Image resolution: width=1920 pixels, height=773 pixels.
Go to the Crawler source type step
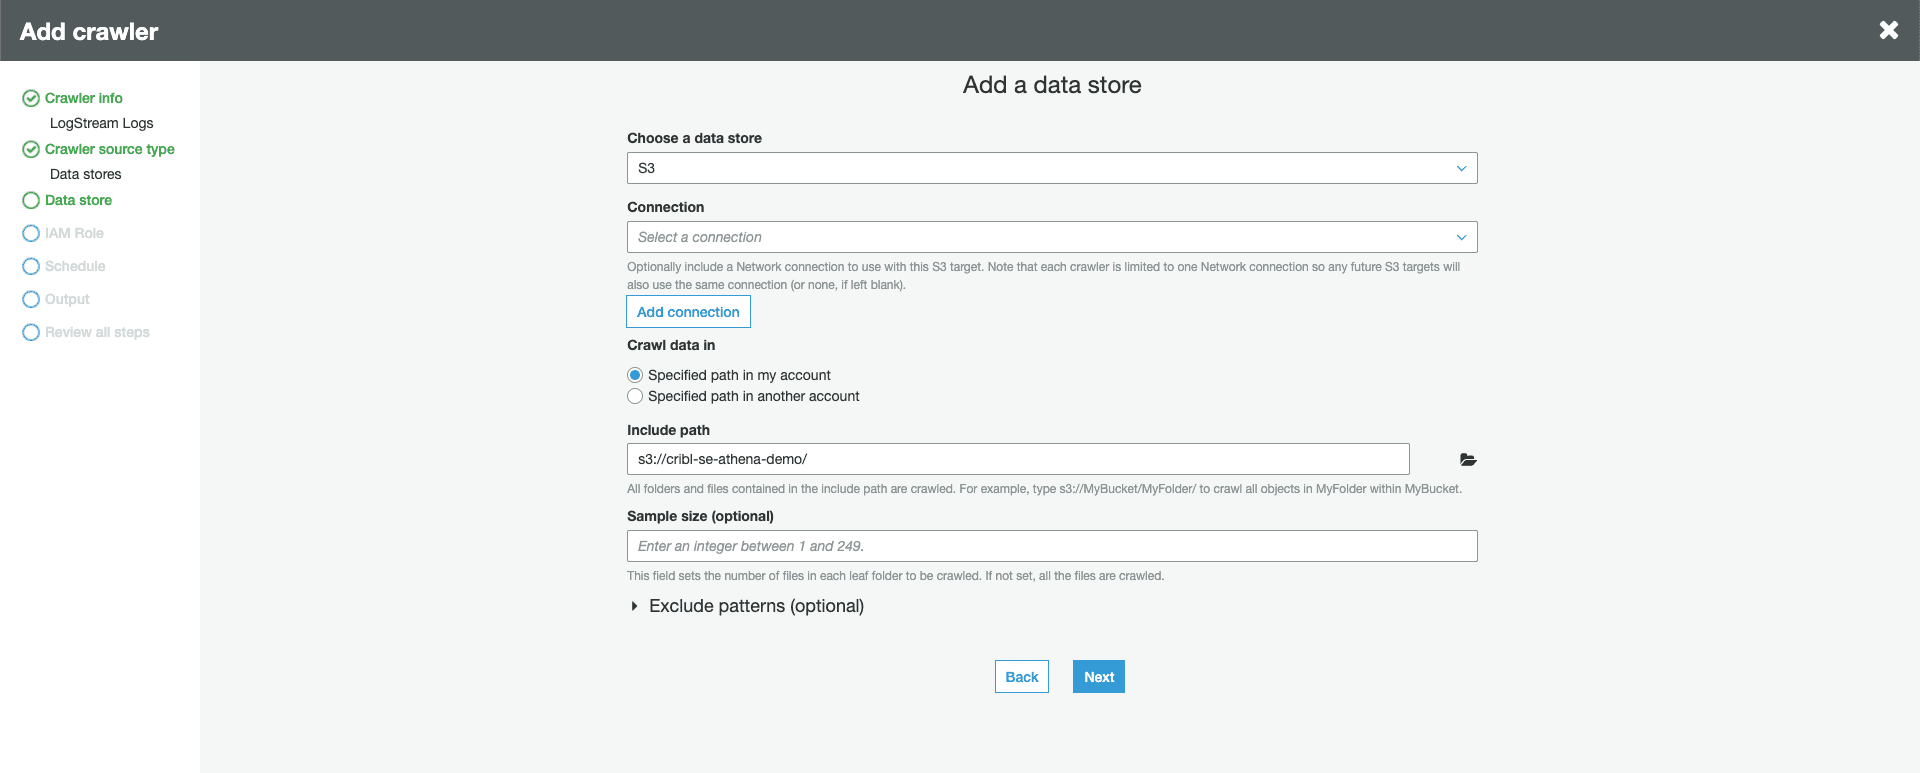[110, 149]
